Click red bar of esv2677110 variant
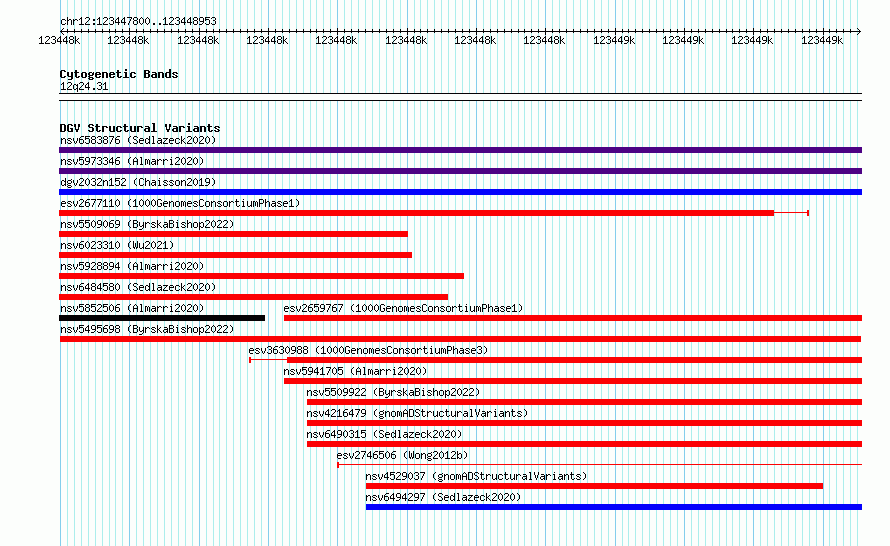Viewport: 890px width, 546px height. [x=417, y=213]
